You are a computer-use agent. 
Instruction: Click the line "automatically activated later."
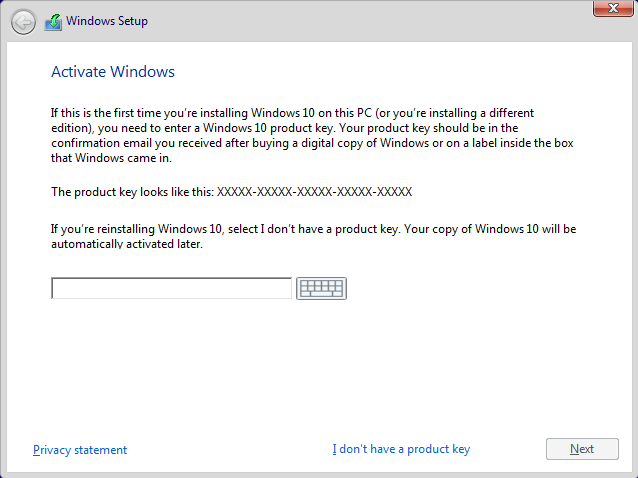tap(127, 244)
